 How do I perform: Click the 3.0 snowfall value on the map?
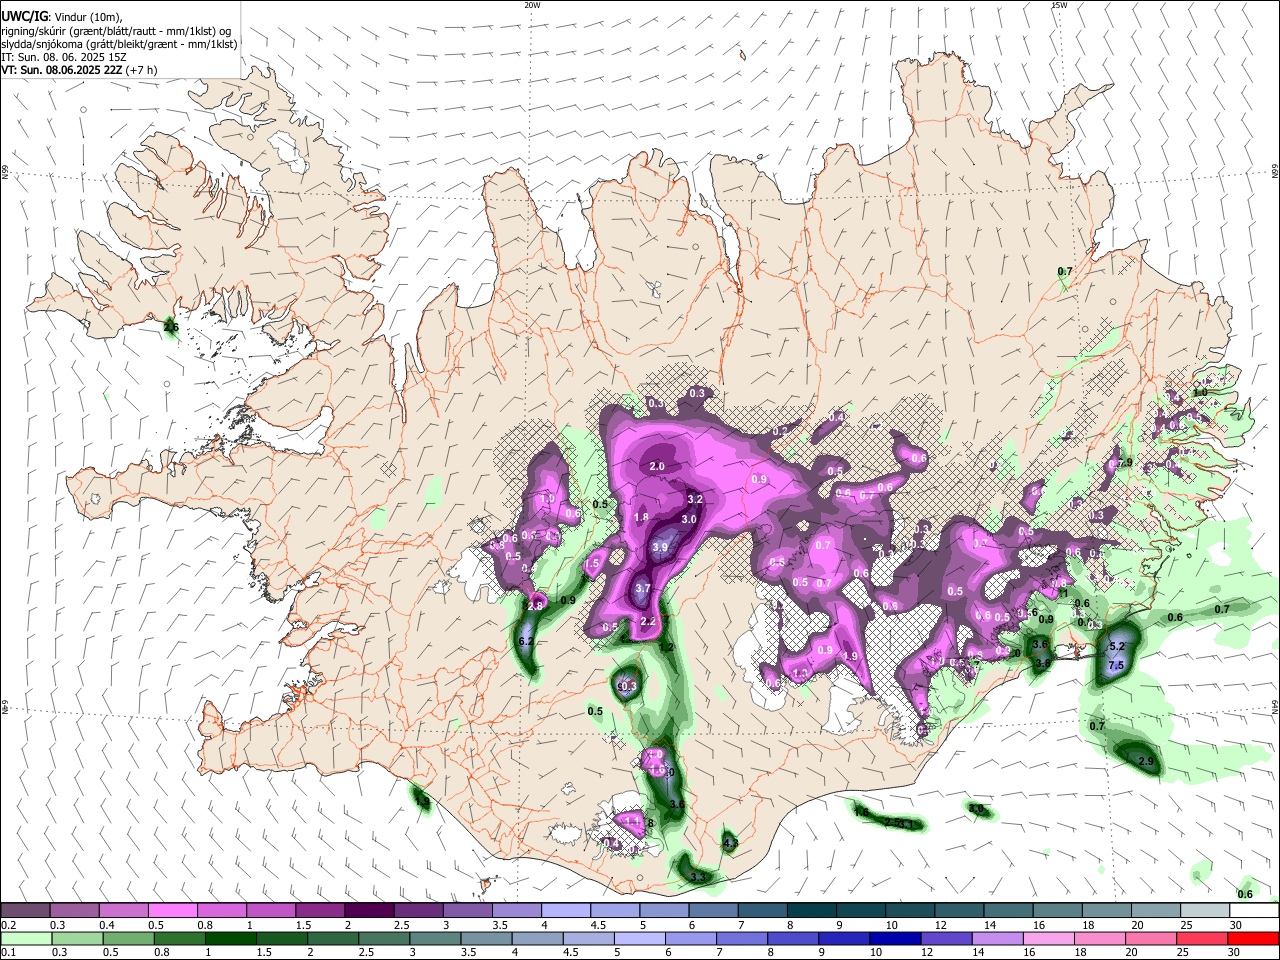[x=689, y=520]
